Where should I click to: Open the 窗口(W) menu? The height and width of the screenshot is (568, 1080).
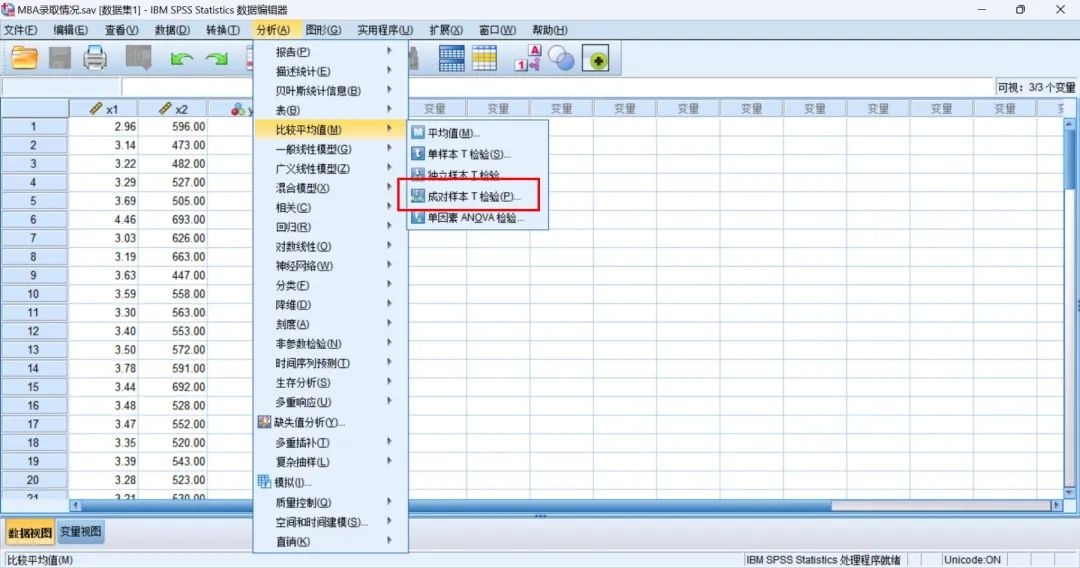(497, 30)
